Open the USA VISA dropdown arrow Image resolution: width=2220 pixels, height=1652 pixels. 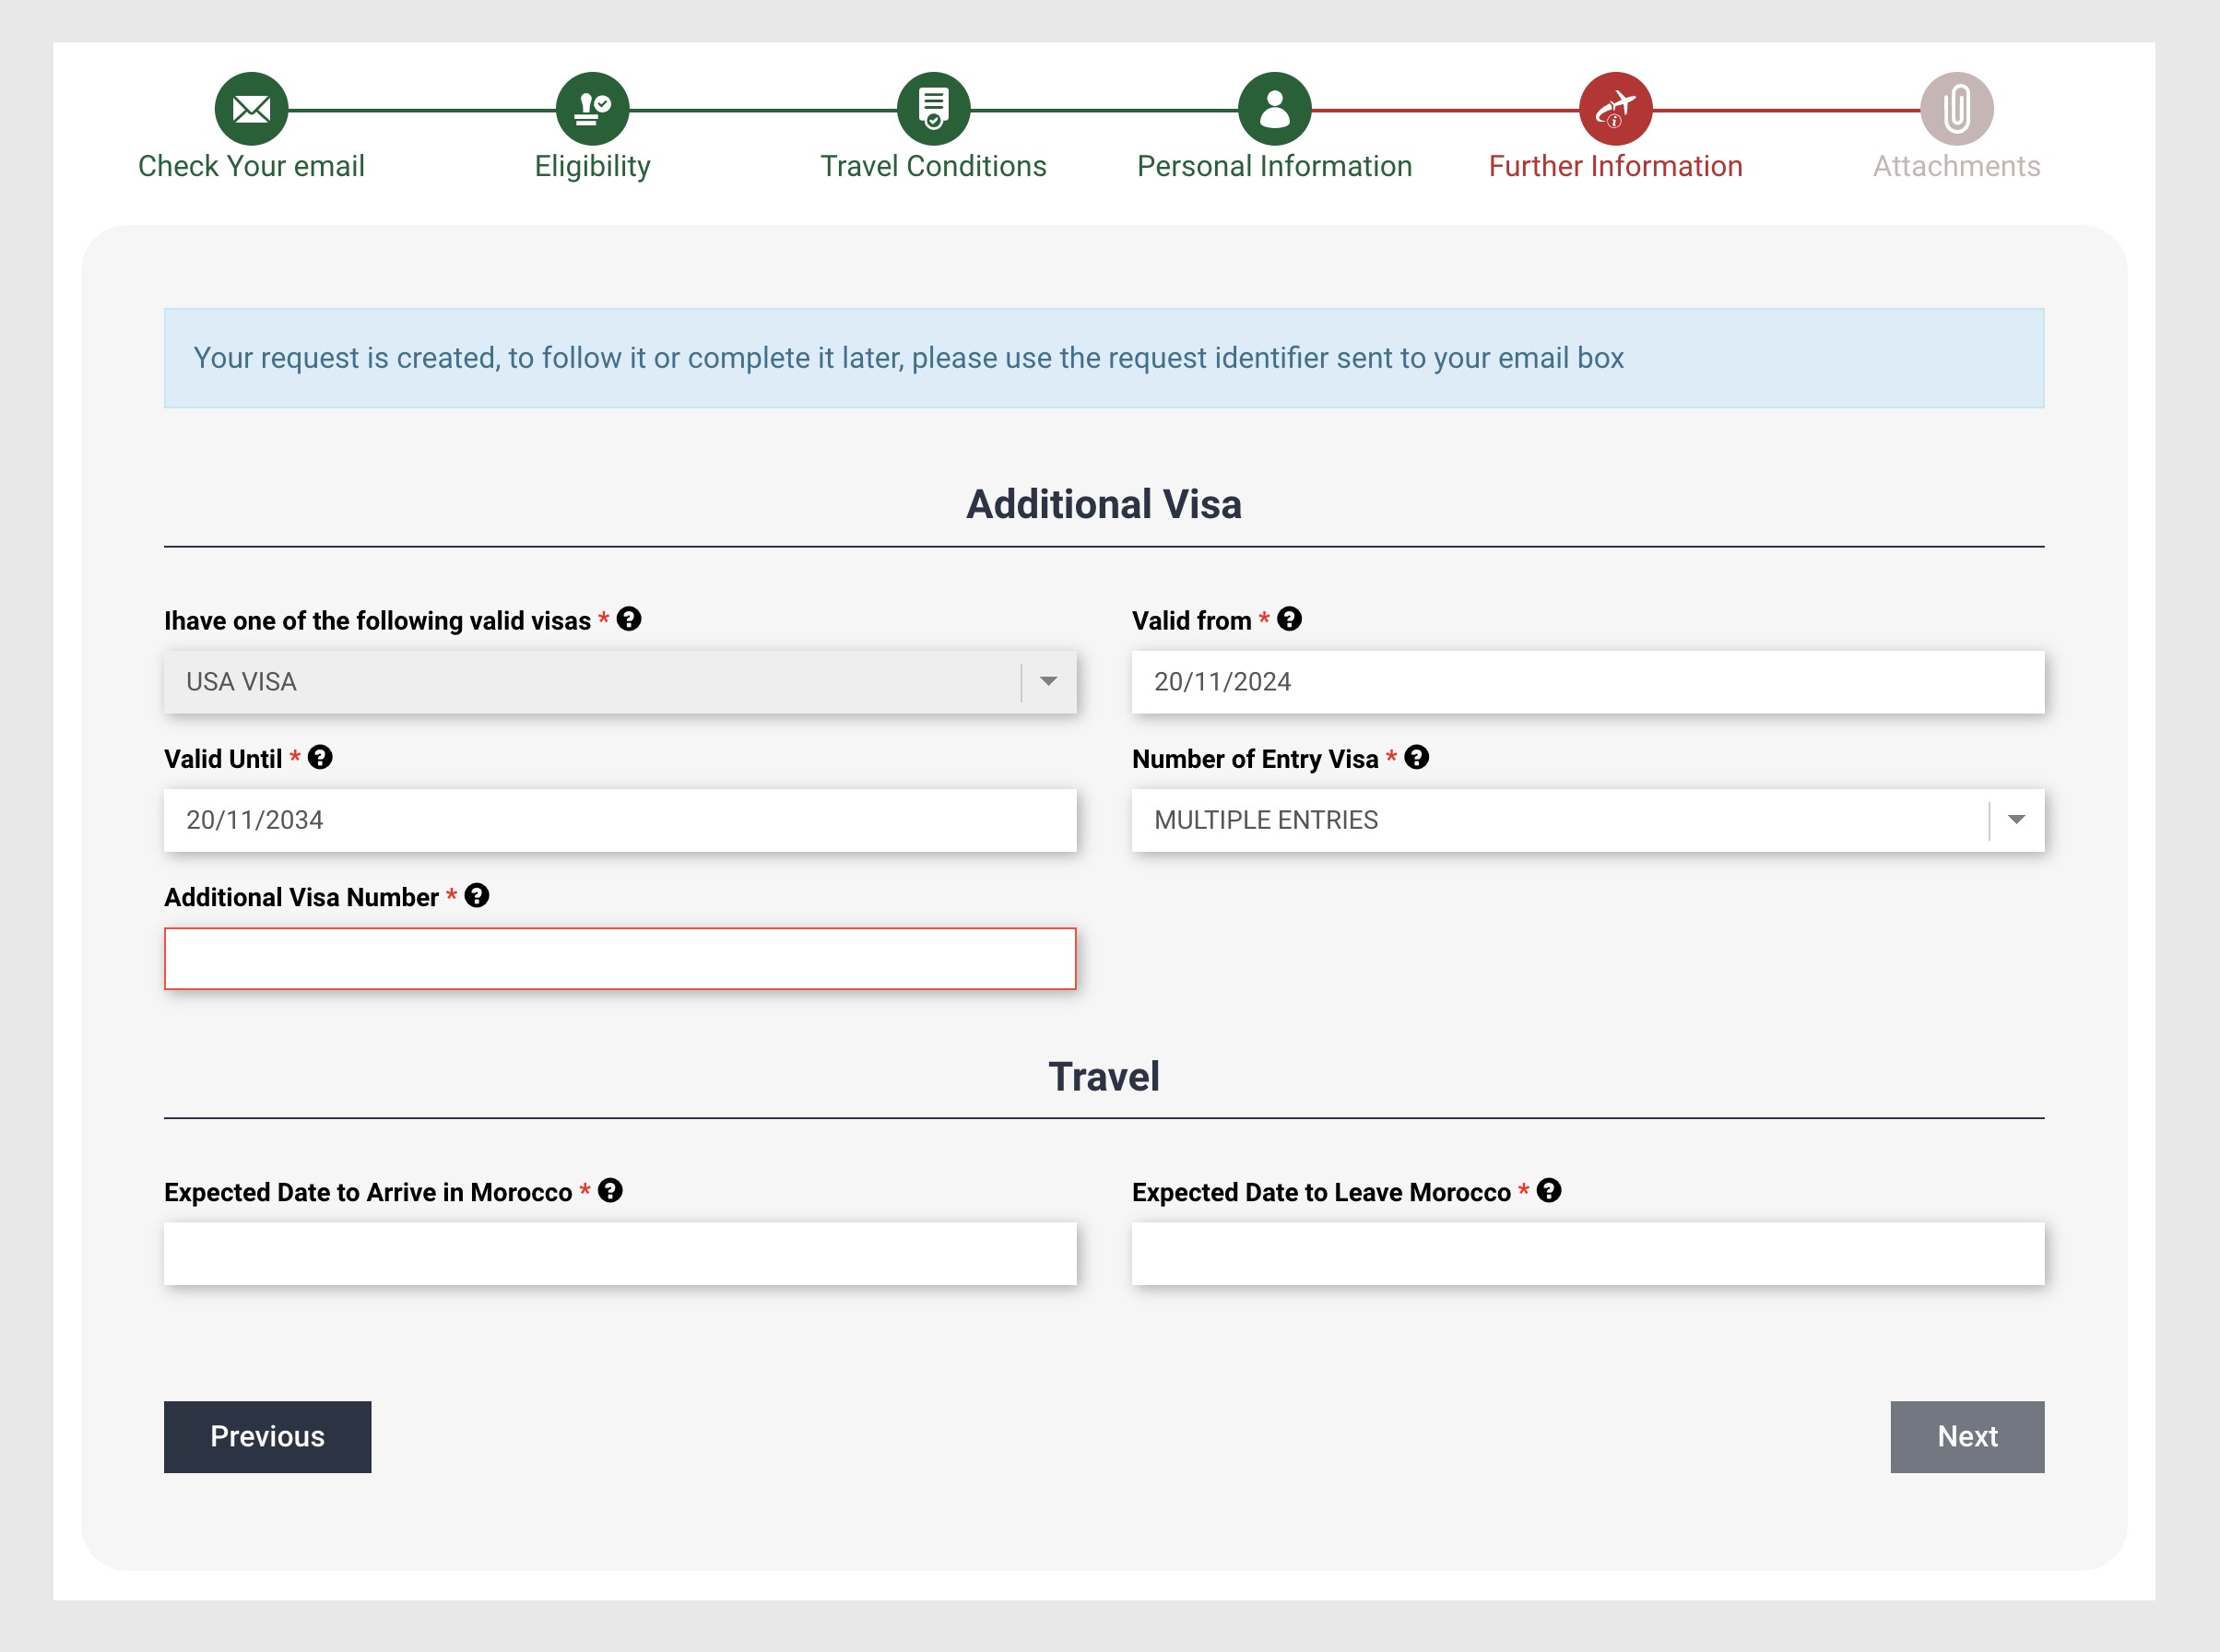point(1048,682)
